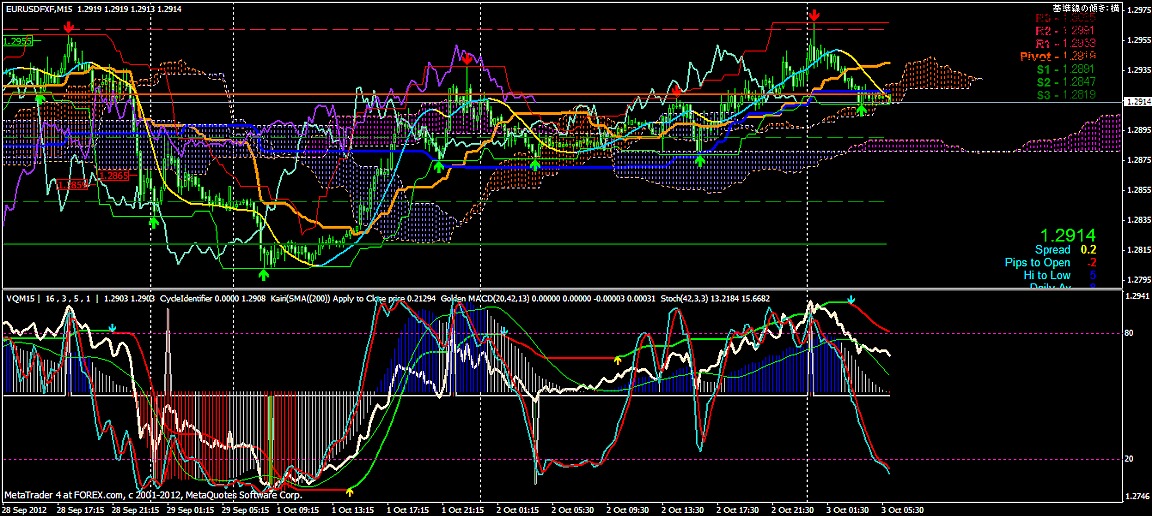Click the red 1.2859 price label box

point(72,185)
